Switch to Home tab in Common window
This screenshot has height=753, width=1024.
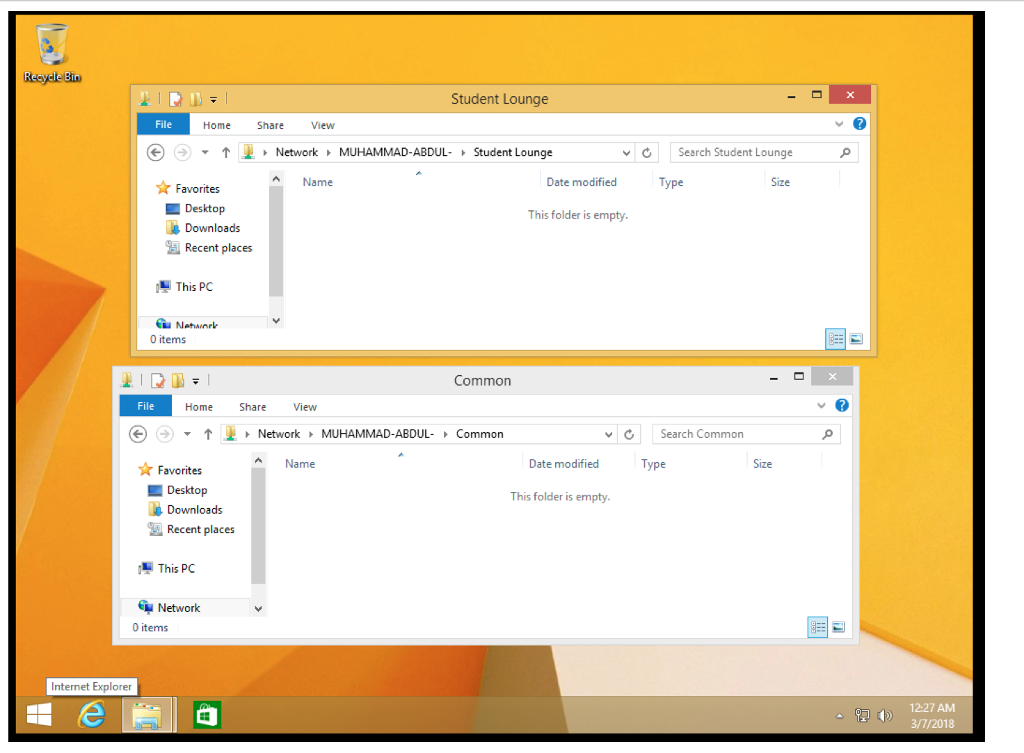point(199,407)
